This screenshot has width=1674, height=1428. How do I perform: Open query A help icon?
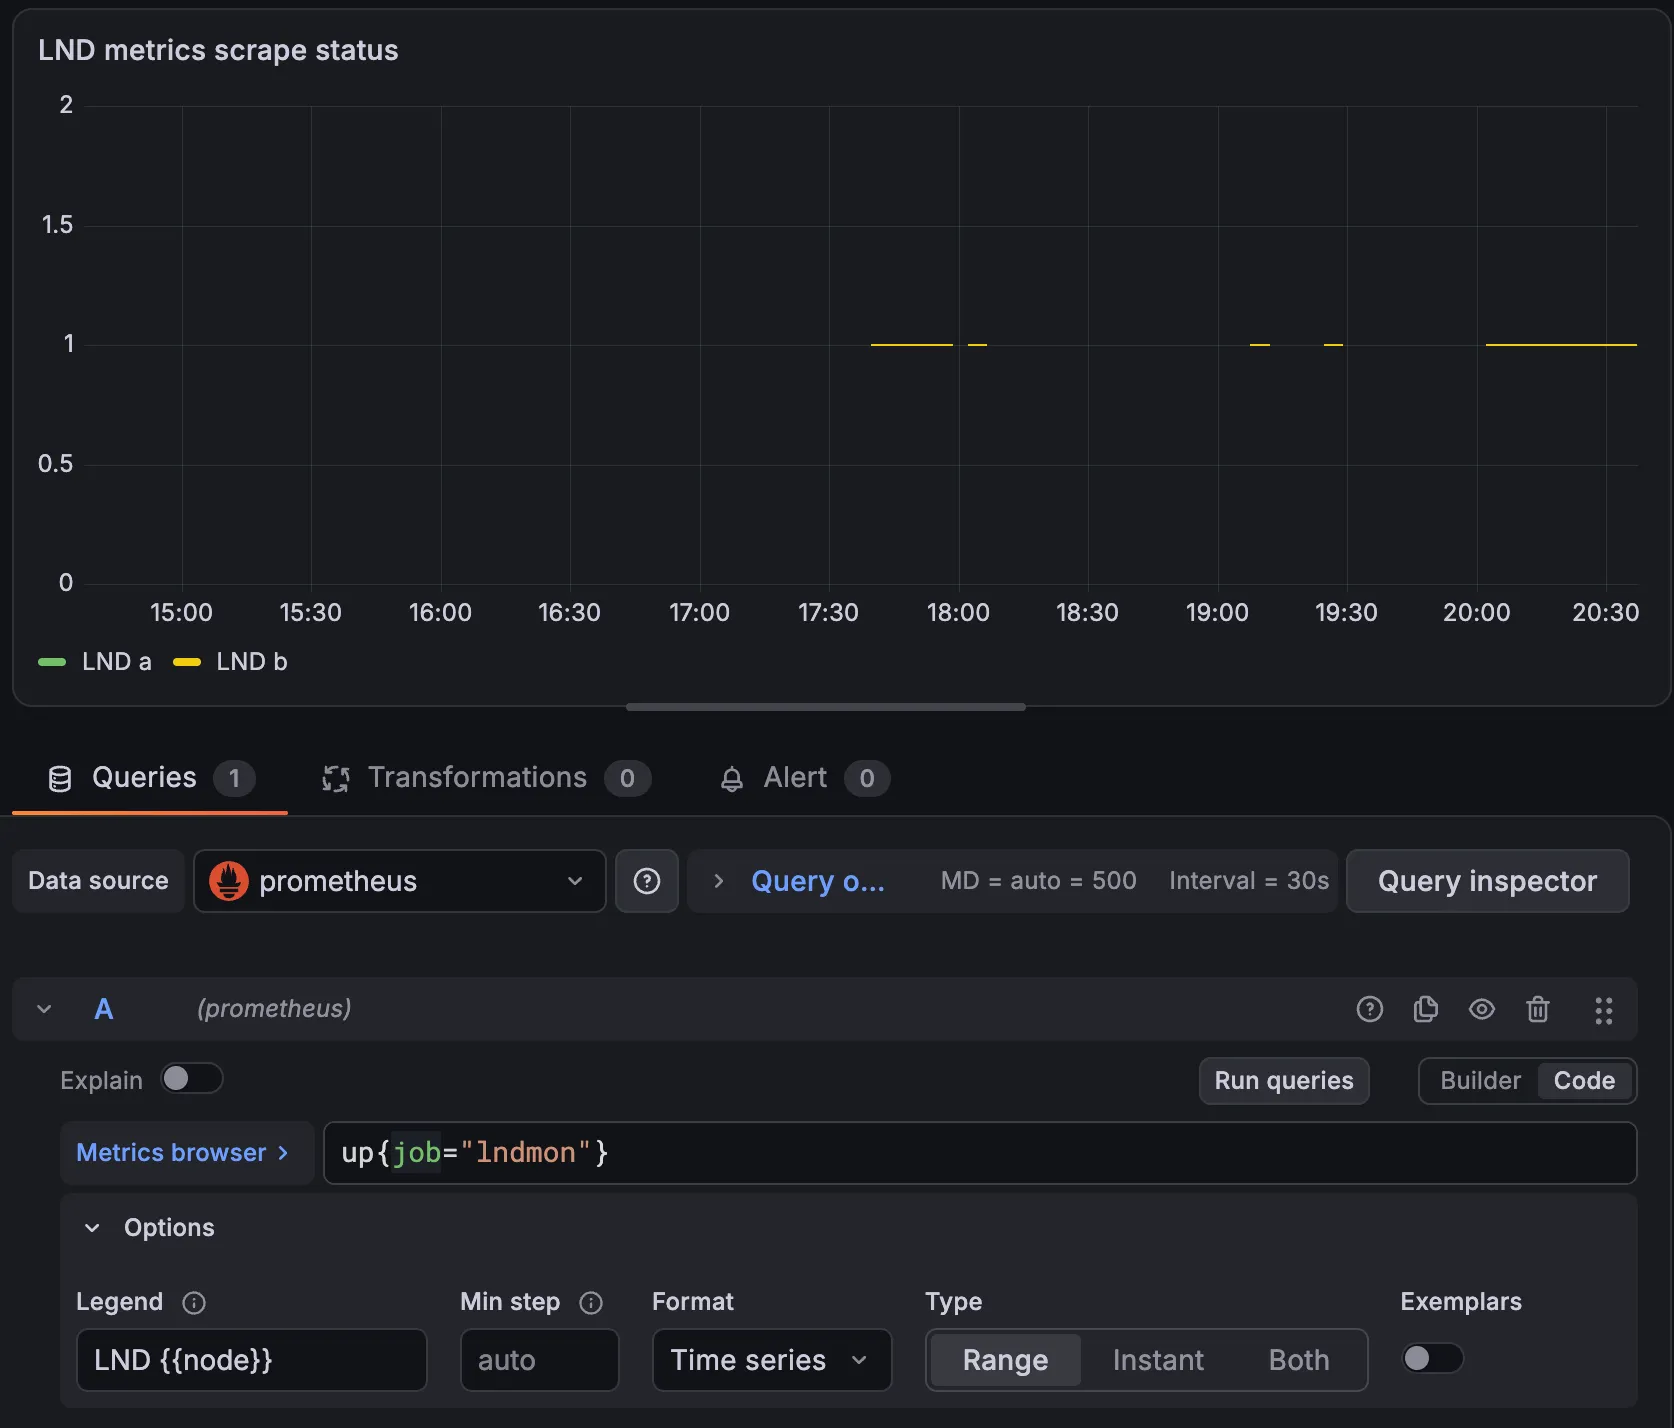(1369, 1009)
